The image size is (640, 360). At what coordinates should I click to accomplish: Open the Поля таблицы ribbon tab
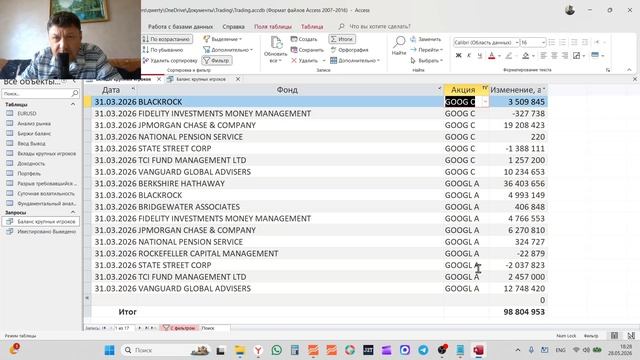point(273,27)
